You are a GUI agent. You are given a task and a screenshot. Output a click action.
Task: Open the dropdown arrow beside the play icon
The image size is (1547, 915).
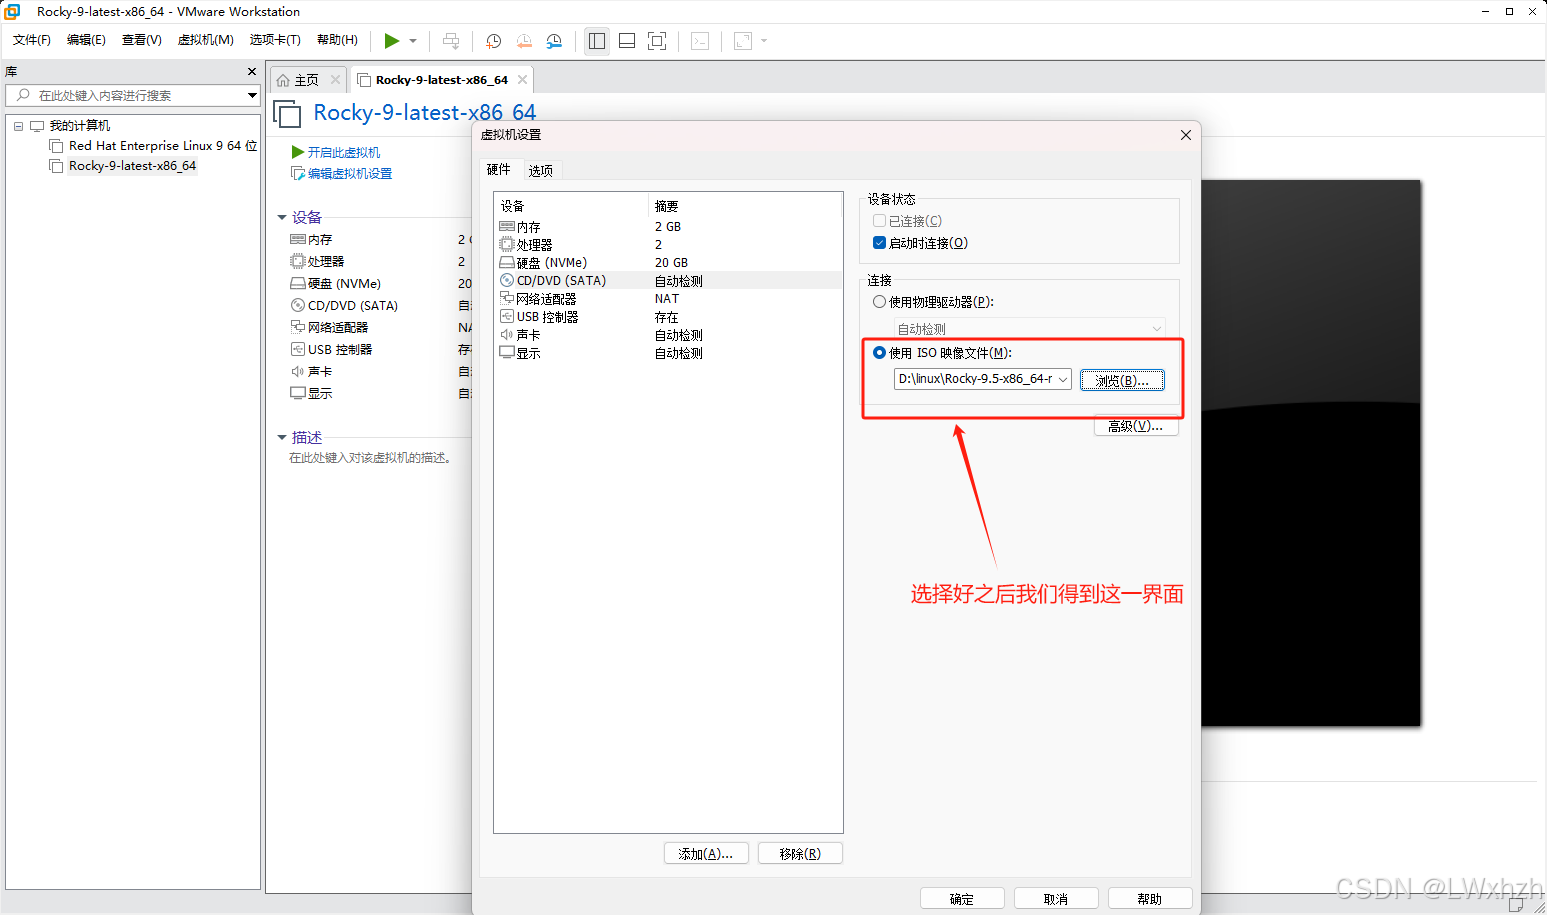413,41
